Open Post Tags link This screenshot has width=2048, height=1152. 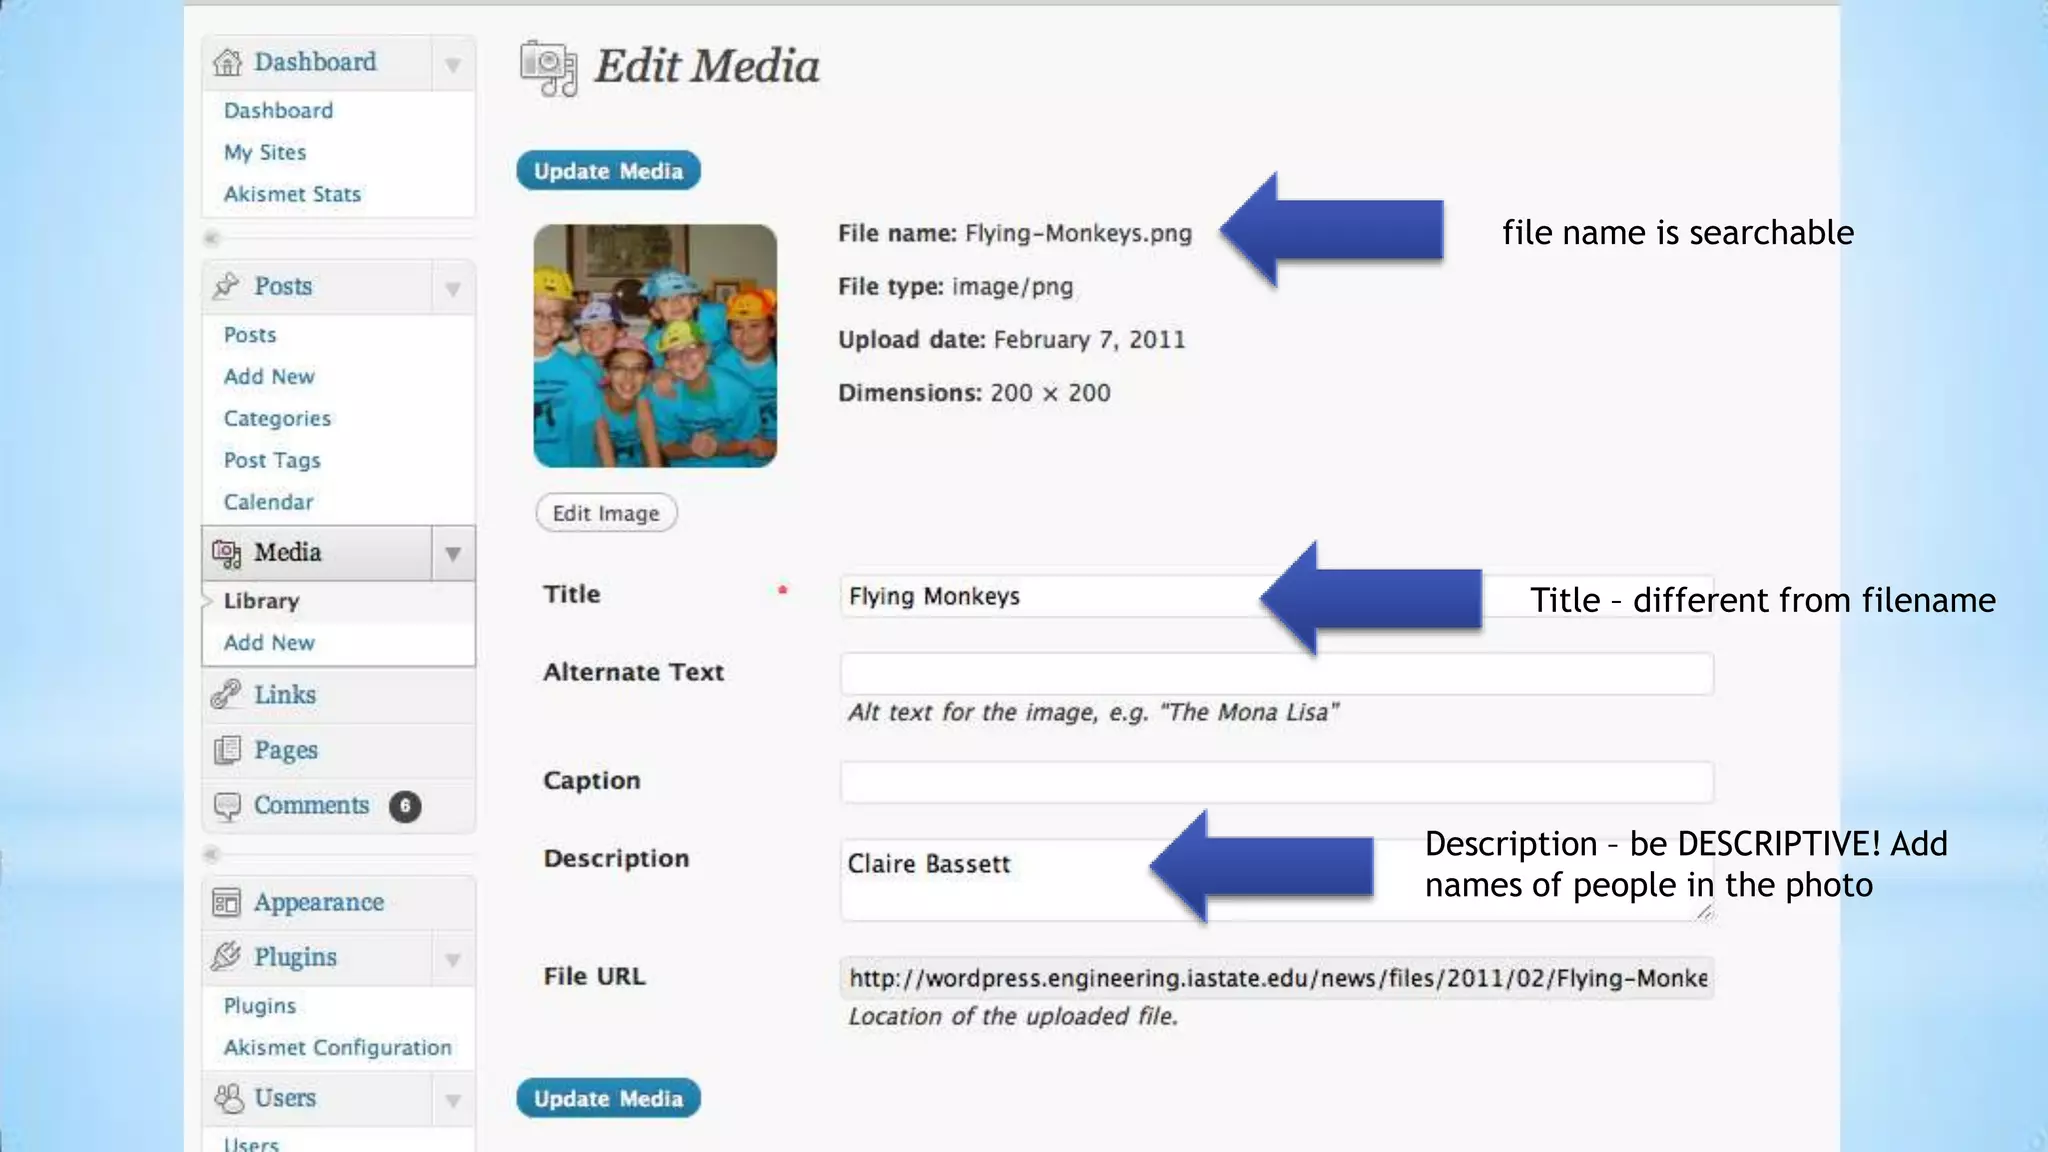[272, 461]
